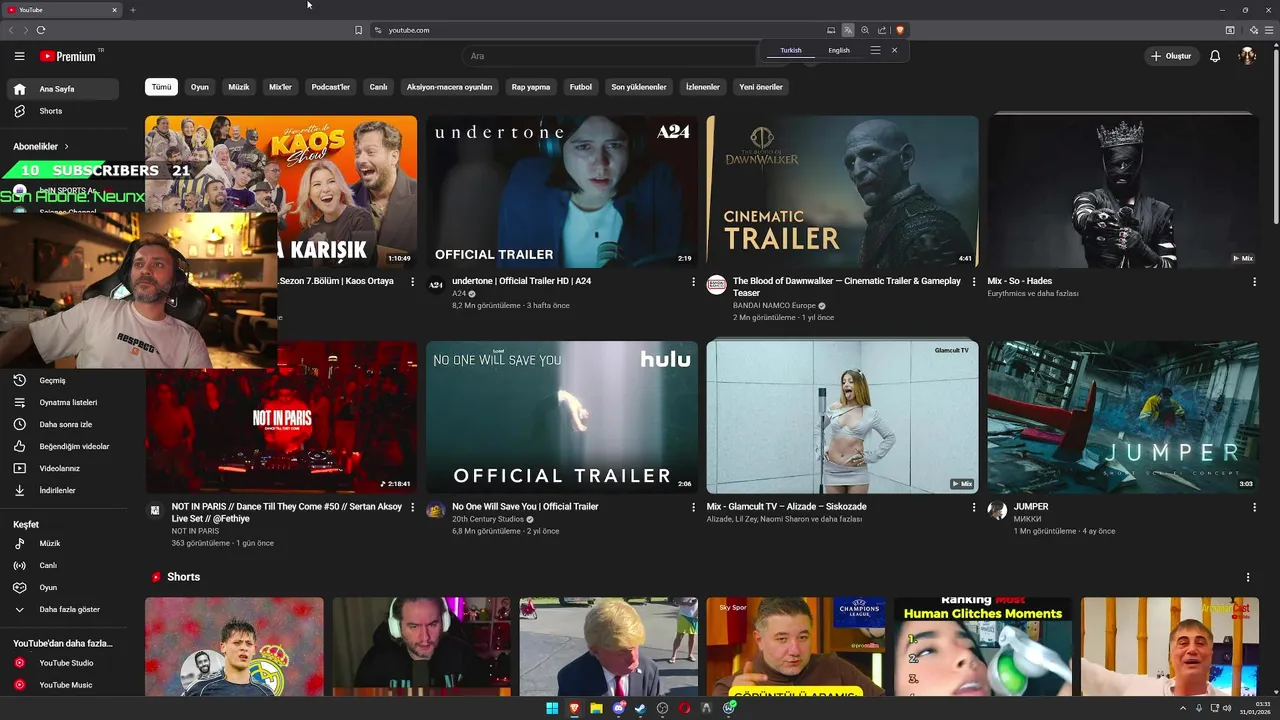This screenshot has height=720, width=1280.
Task: Toggle the browser sidebar panel icon
Action: (x=1230, y=30)
